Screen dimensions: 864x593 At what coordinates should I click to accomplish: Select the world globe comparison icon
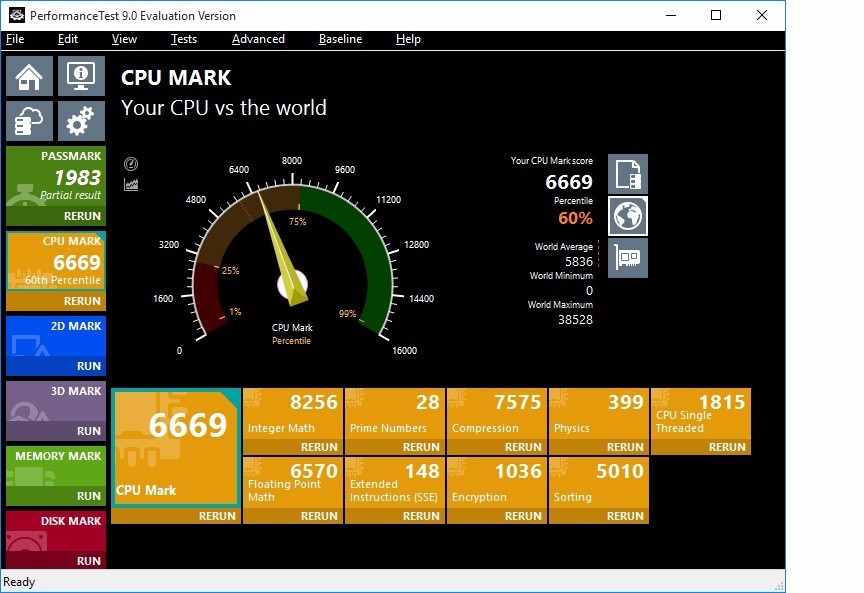628,216
